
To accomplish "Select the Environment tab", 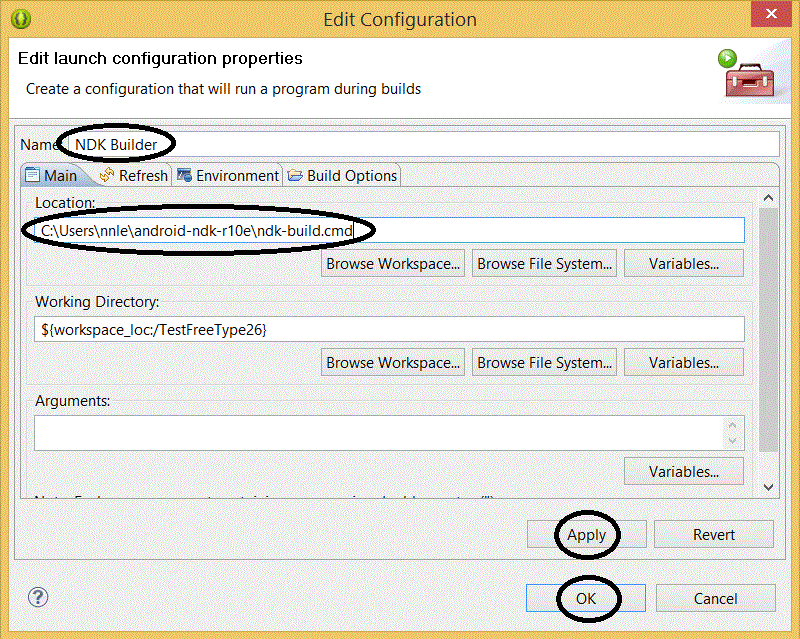I will coord(228,176).
